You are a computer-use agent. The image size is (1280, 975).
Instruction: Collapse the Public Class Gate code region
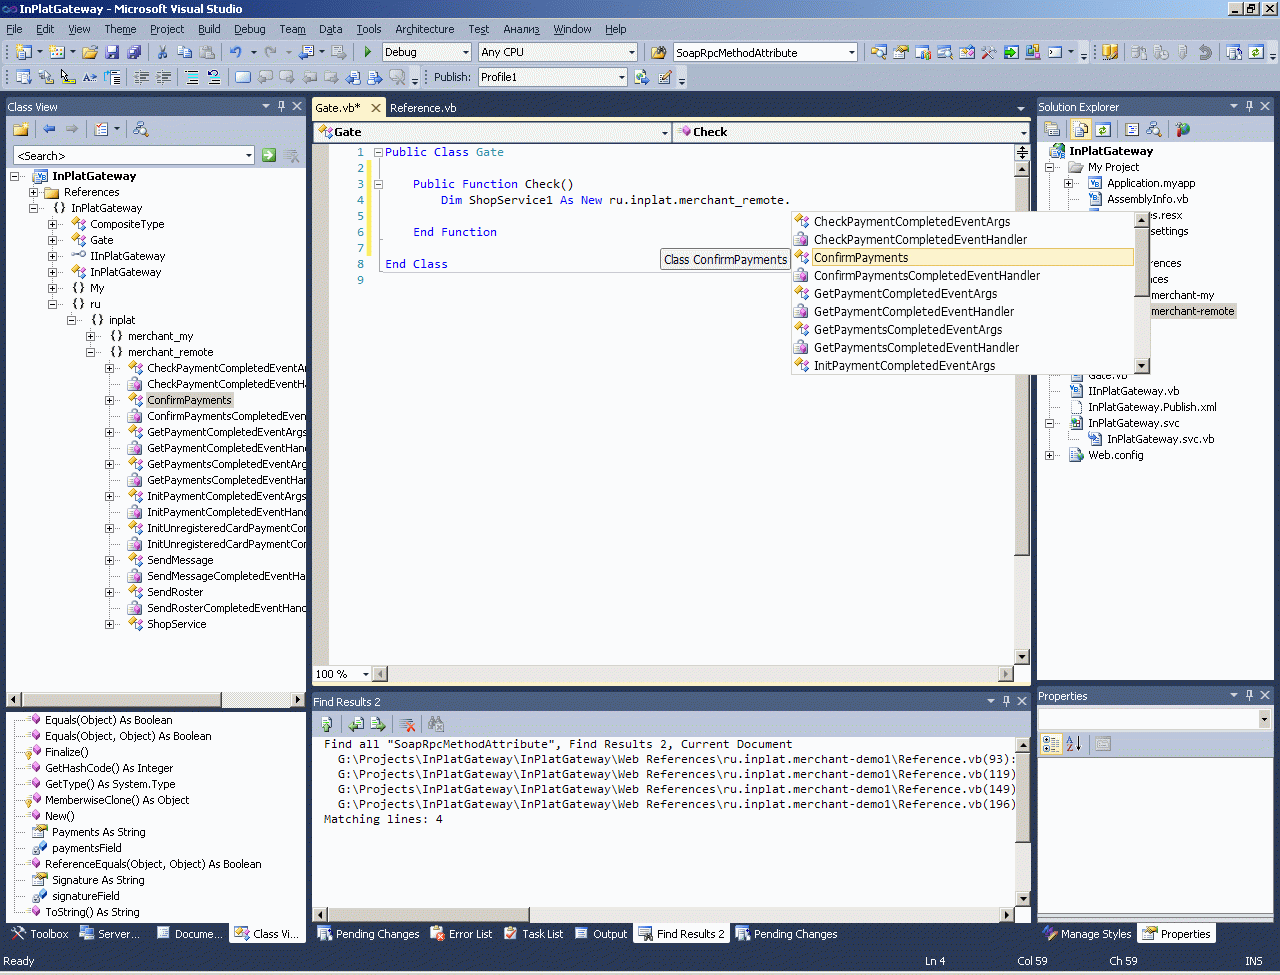378,152
